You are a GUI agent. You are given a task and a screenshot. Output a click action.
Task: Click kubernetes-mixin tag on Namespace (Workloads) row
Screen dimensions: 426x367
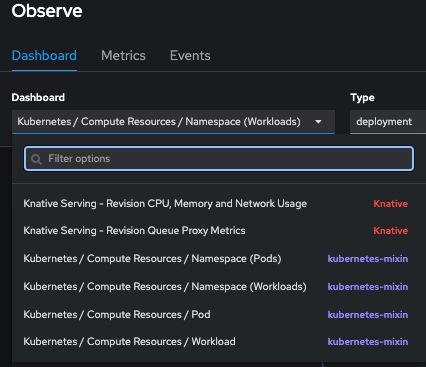[368, 287]
